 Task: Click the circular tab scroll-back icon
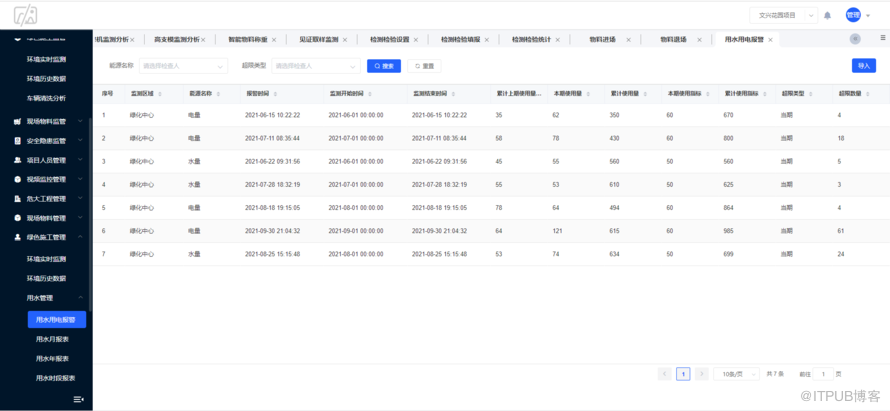click(x=855, y=39)
